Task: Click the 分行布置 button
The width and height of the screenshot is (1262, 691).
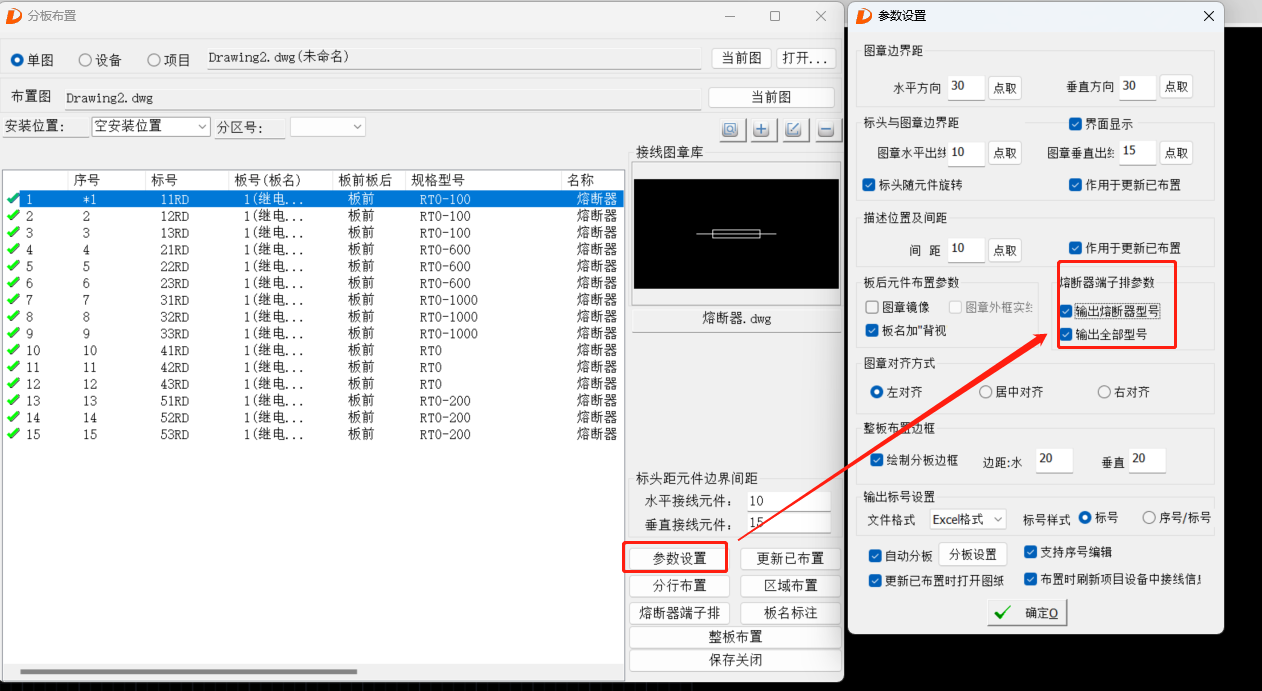Action: (679, 585)
